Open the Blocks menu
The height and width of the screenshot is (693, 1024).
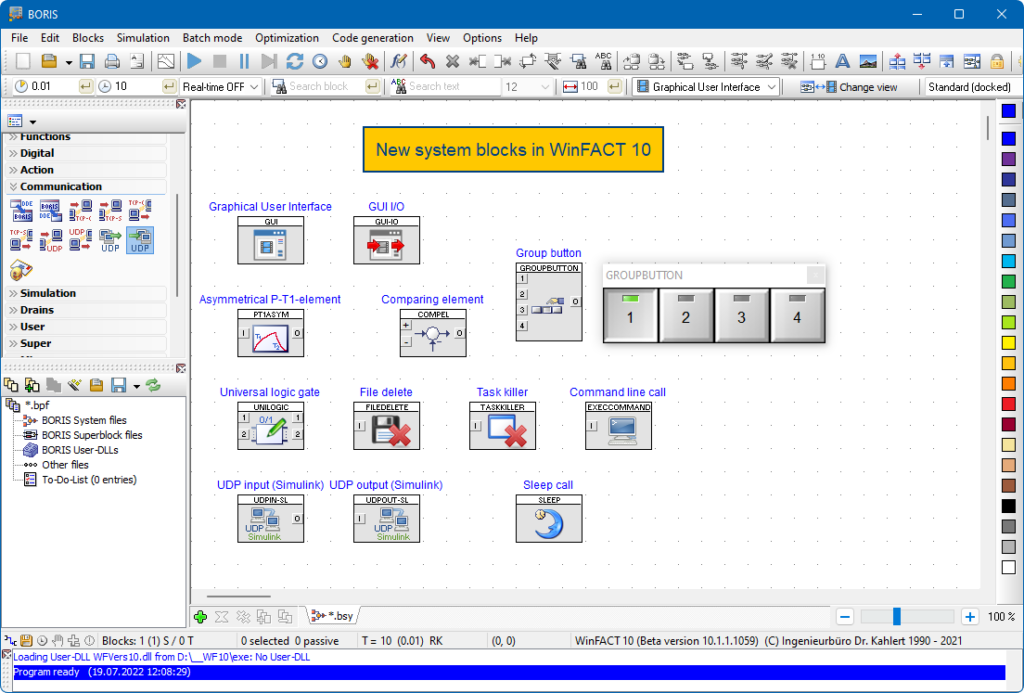tap(88, 38)
